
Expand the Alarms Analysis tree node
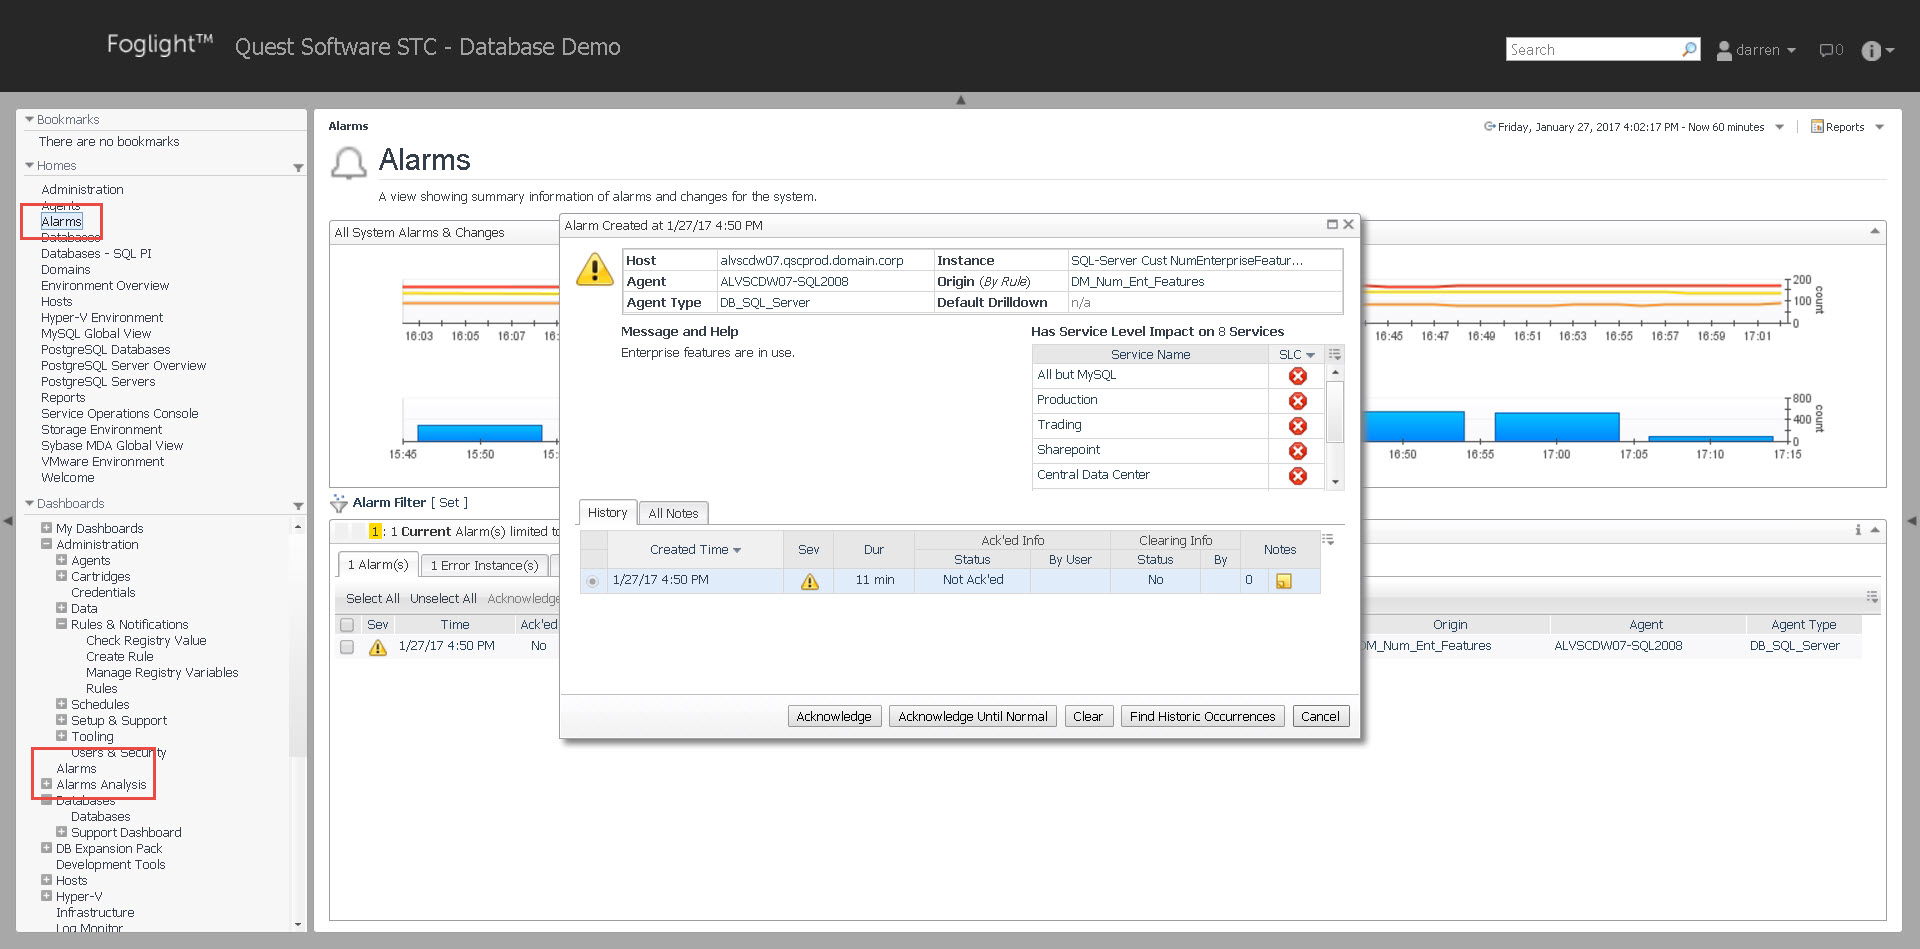click(x=46, y=785)
